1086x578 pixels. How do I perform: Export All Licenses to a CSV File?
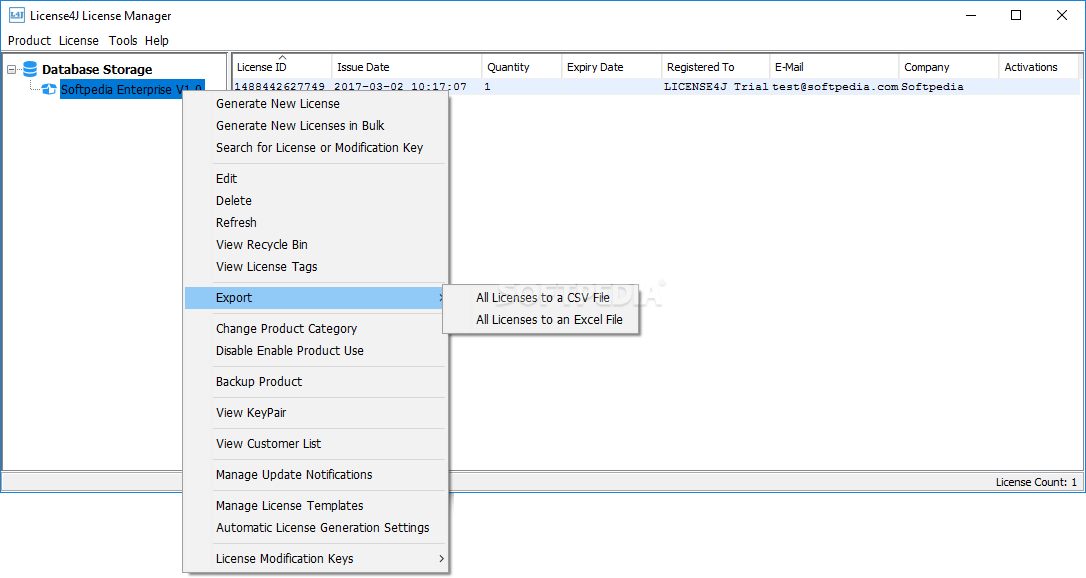coord(541,298)
